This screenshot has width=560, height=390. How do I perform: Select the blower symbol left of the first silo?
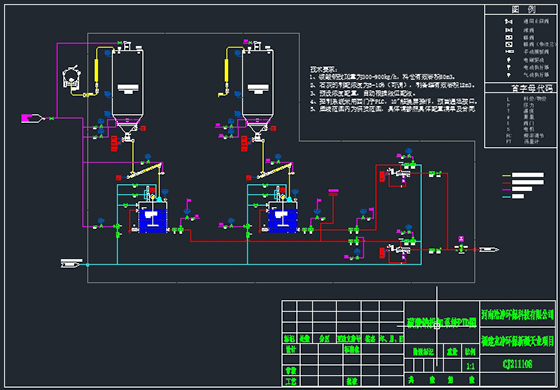click(71, 78)
